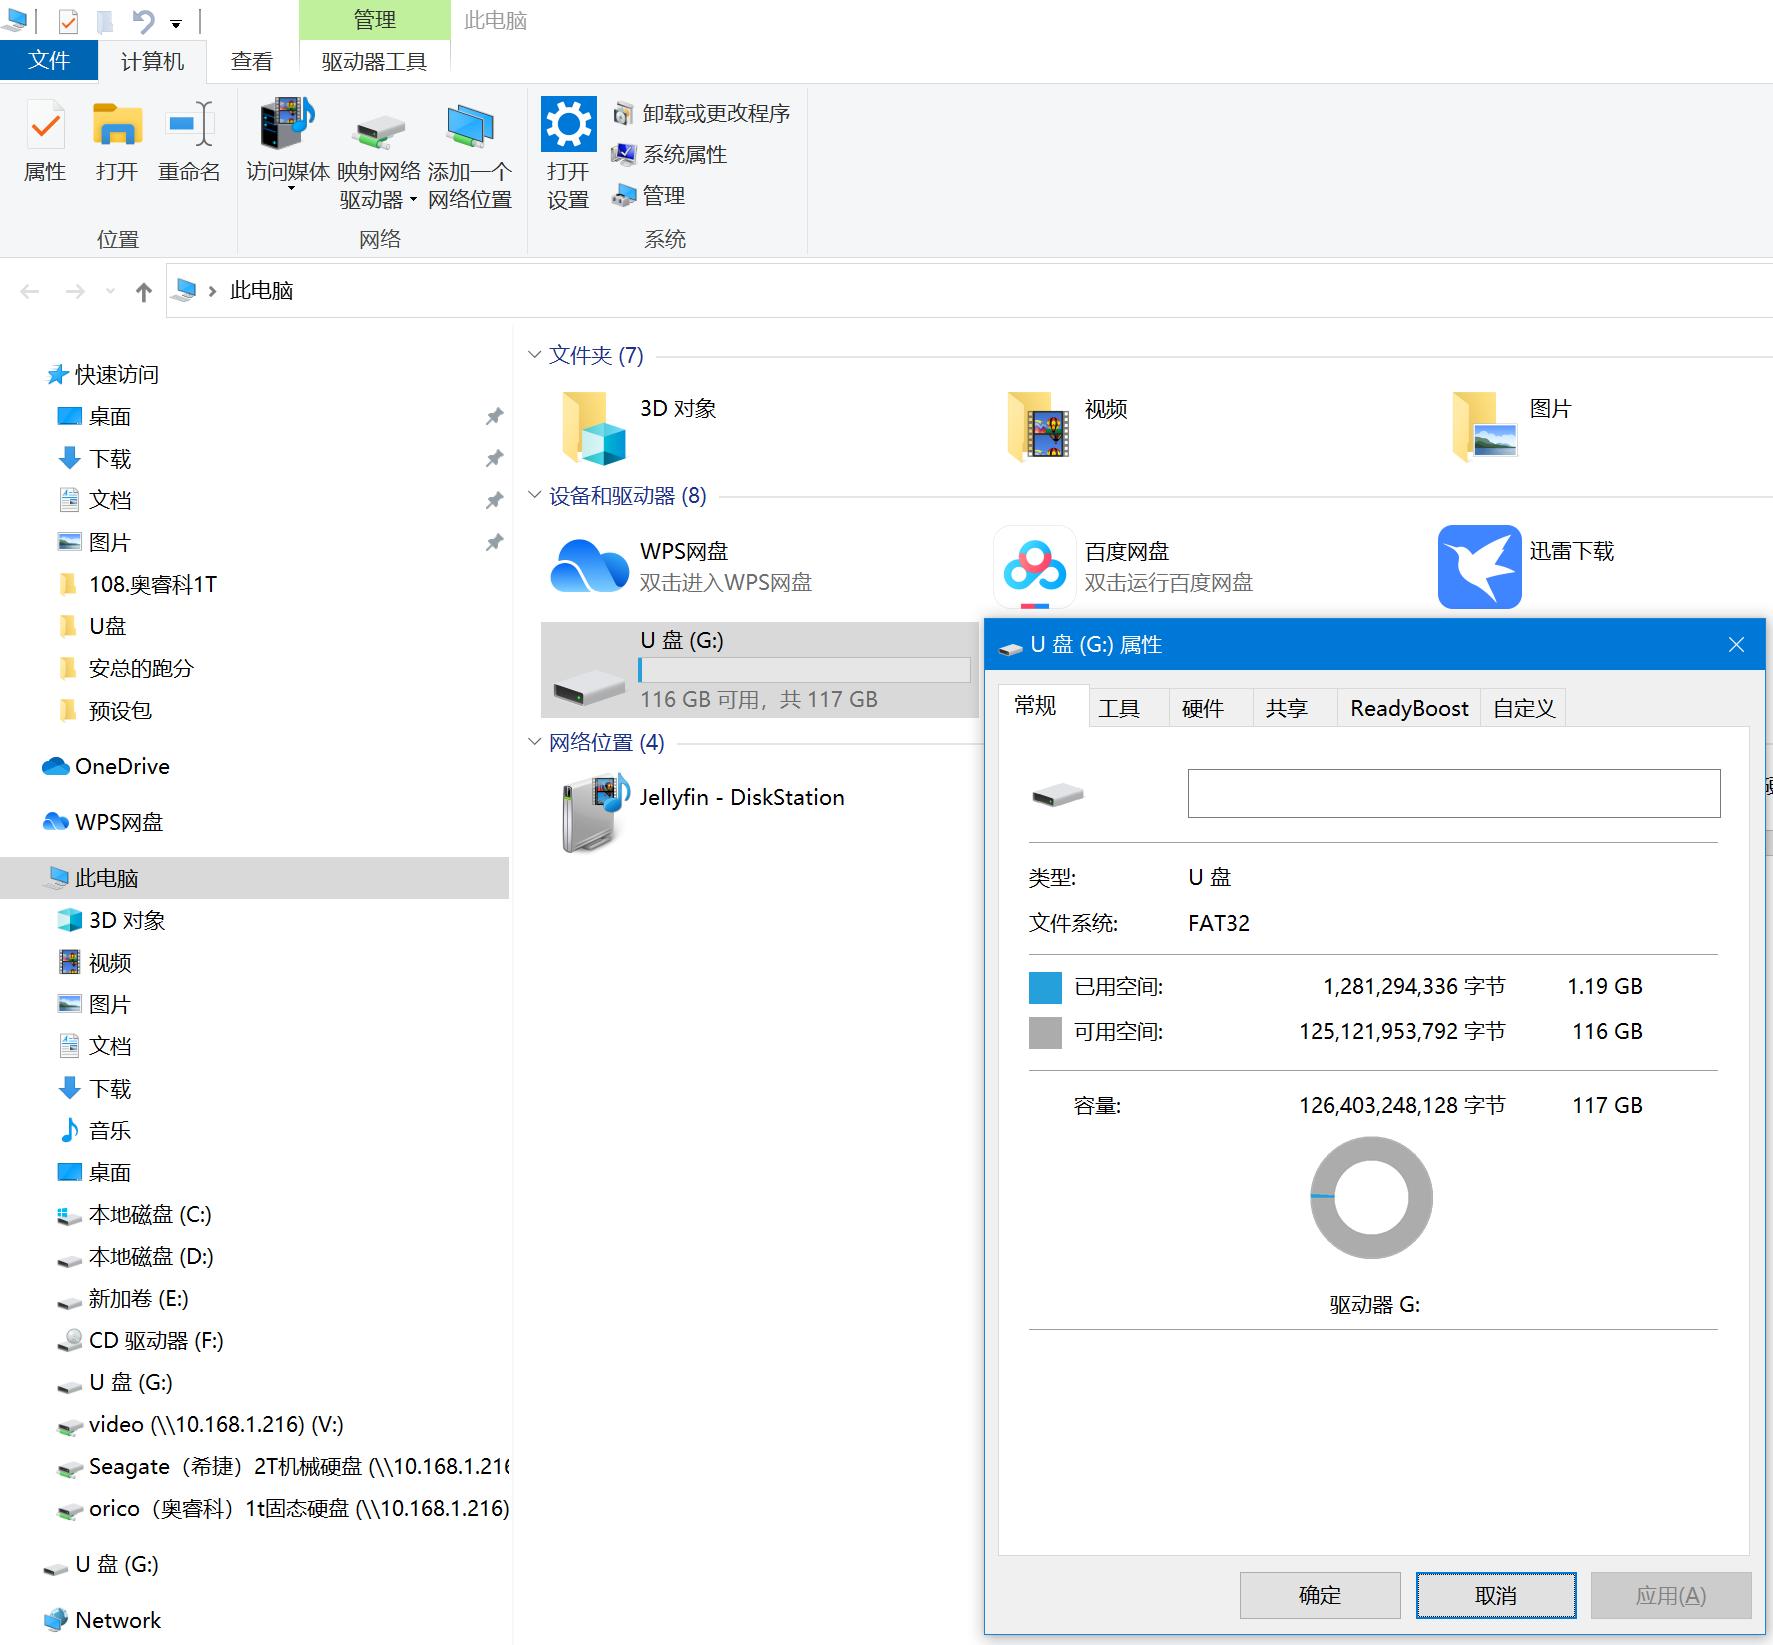Image resolution: width=1773 pixels, height=1645 pixels.
Task: Select OneDrive in navigation pane
Action: click(x=106, y=766)
